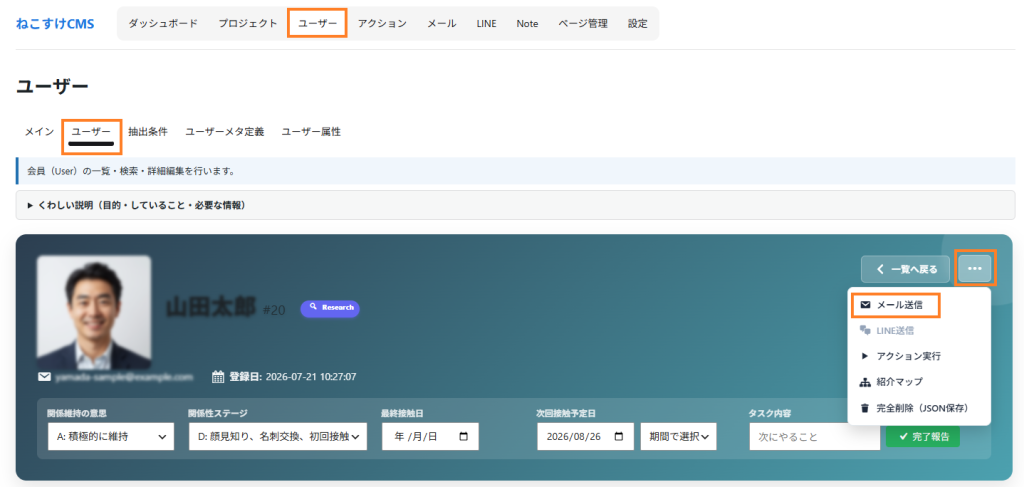
Task: Click the calendar icon in 次回接触予定日 field
Action: point(619,437)
